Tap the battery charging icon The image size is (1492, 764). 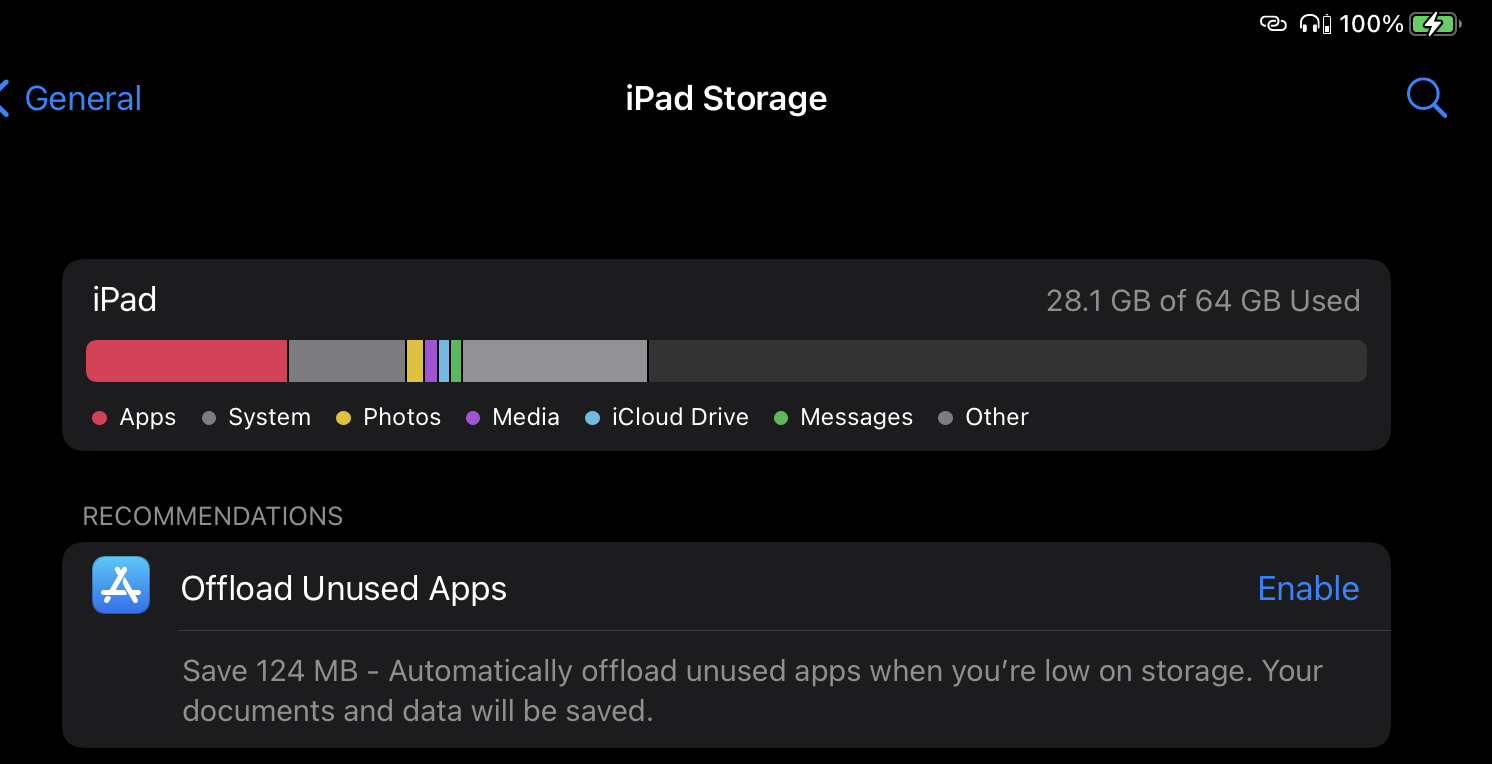[1434, 24]
